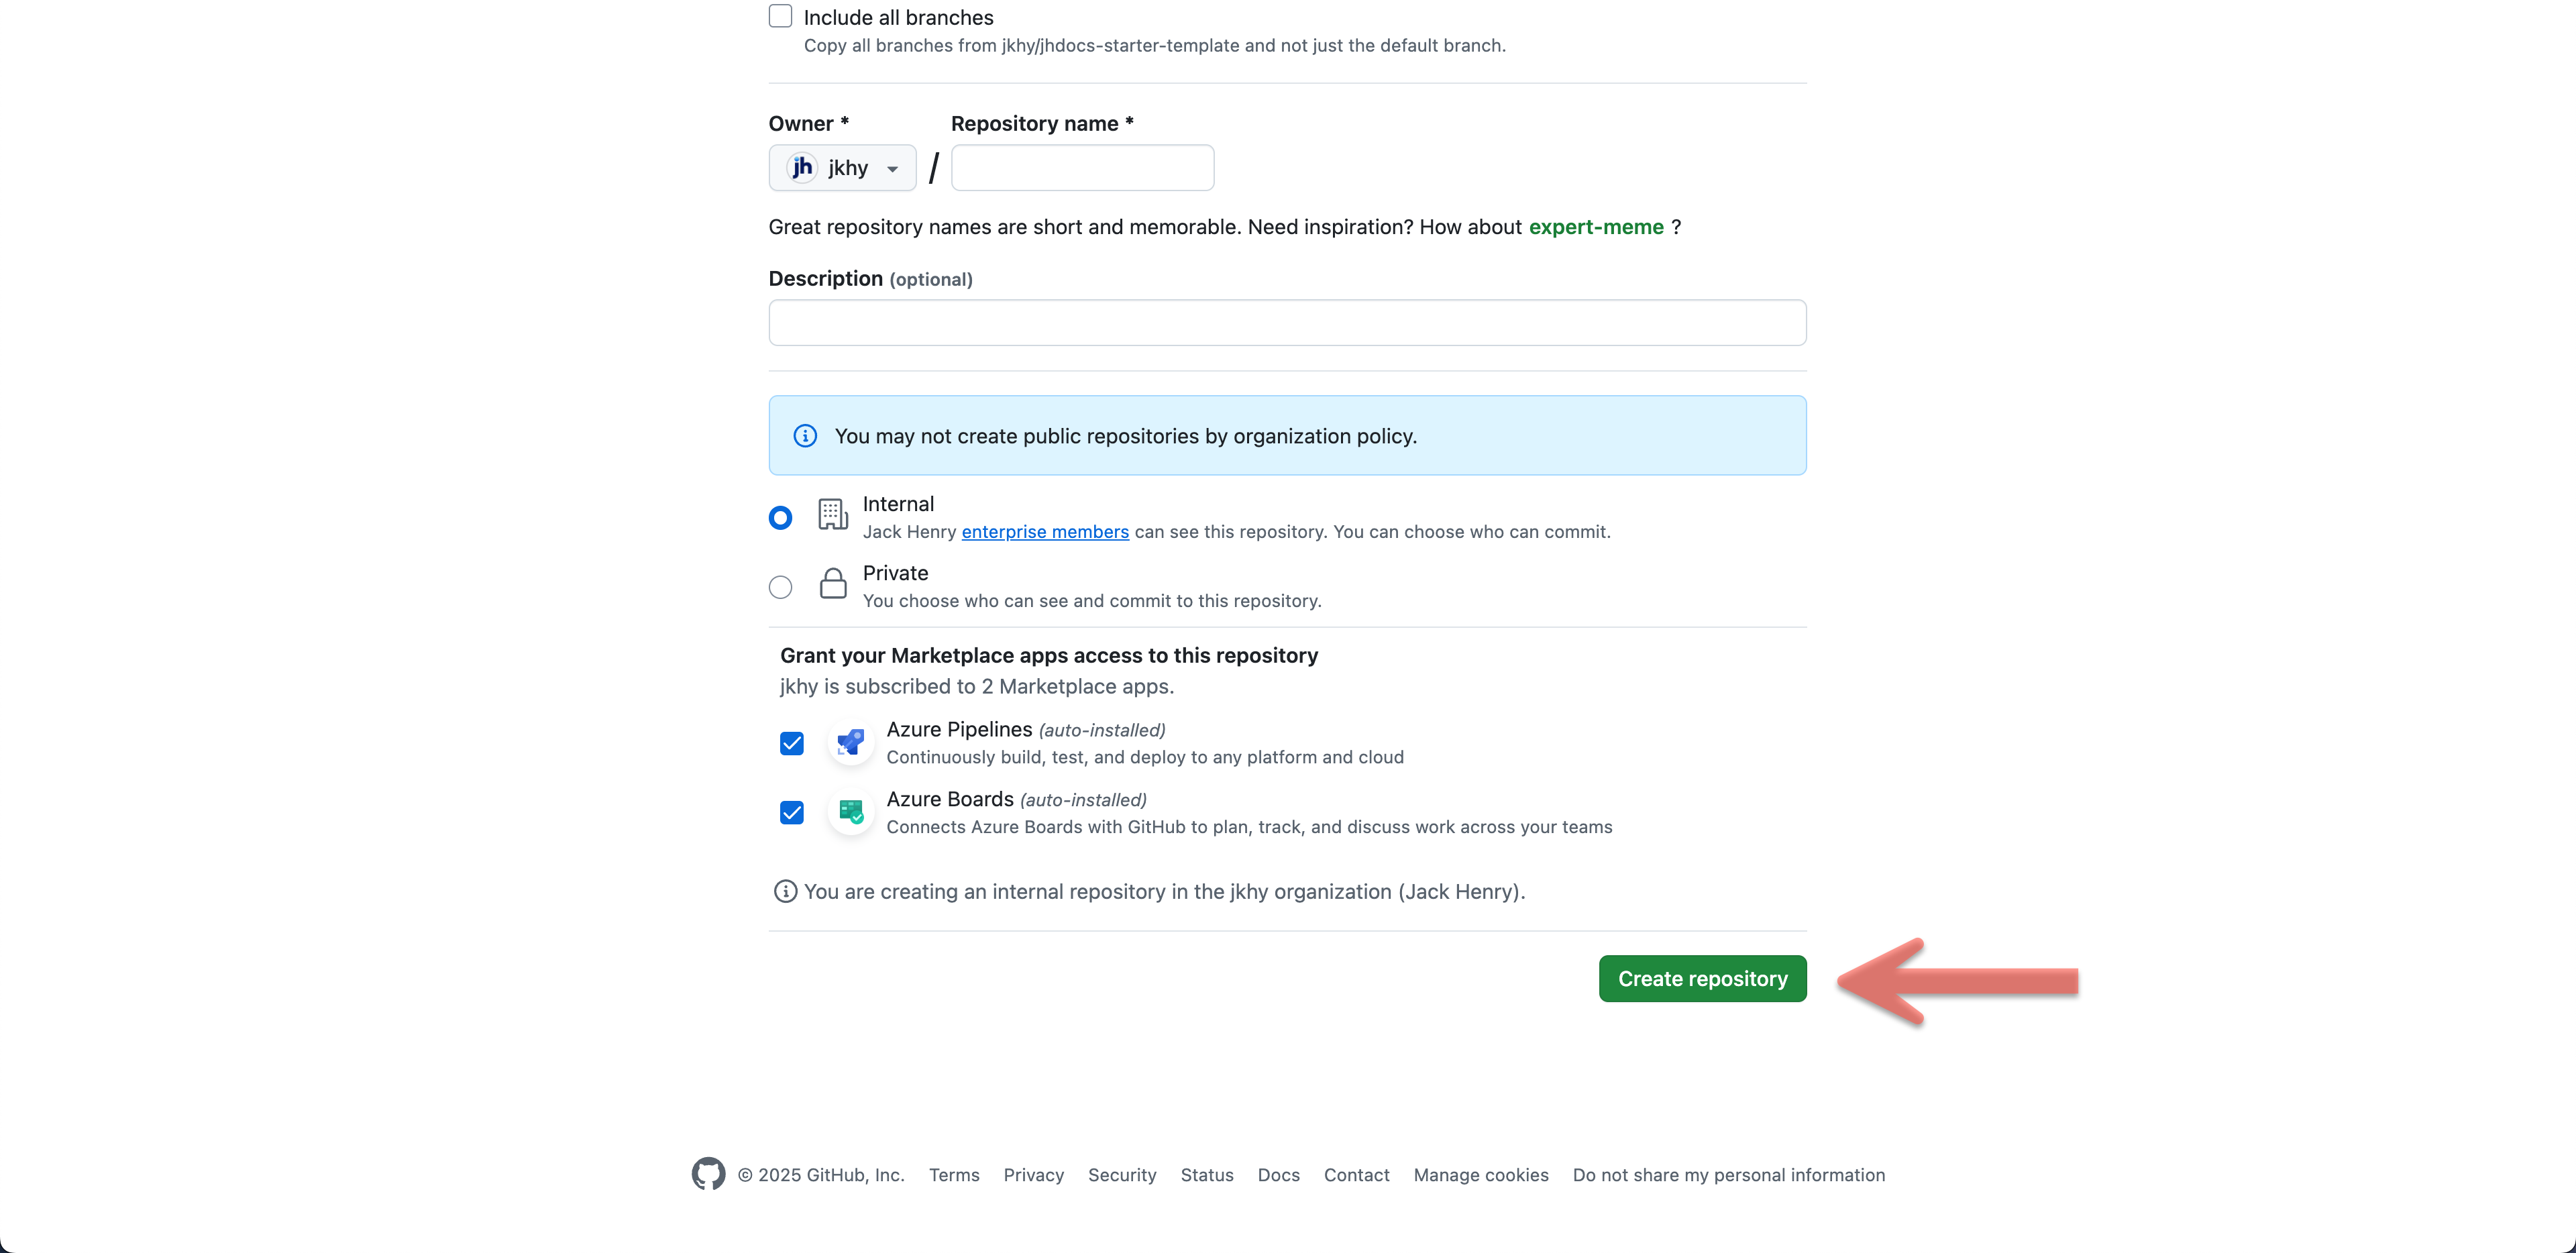The height and width of the screenshot is (1253, 2576).
Task: Focus the Repository name field
Action: coord(1082,168)
